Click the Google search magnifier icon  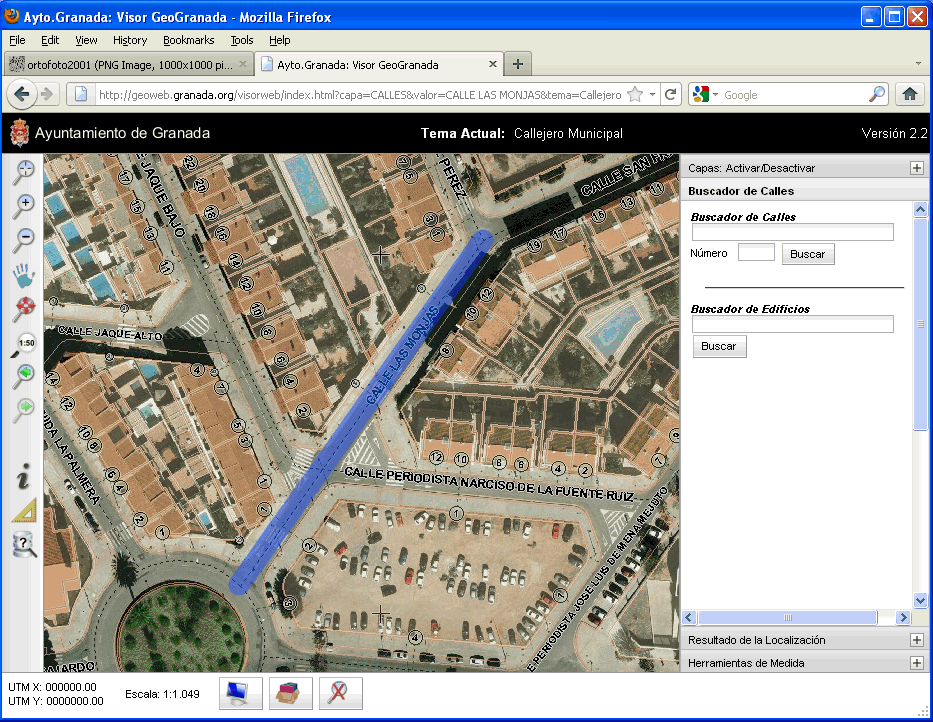point(877,94)
